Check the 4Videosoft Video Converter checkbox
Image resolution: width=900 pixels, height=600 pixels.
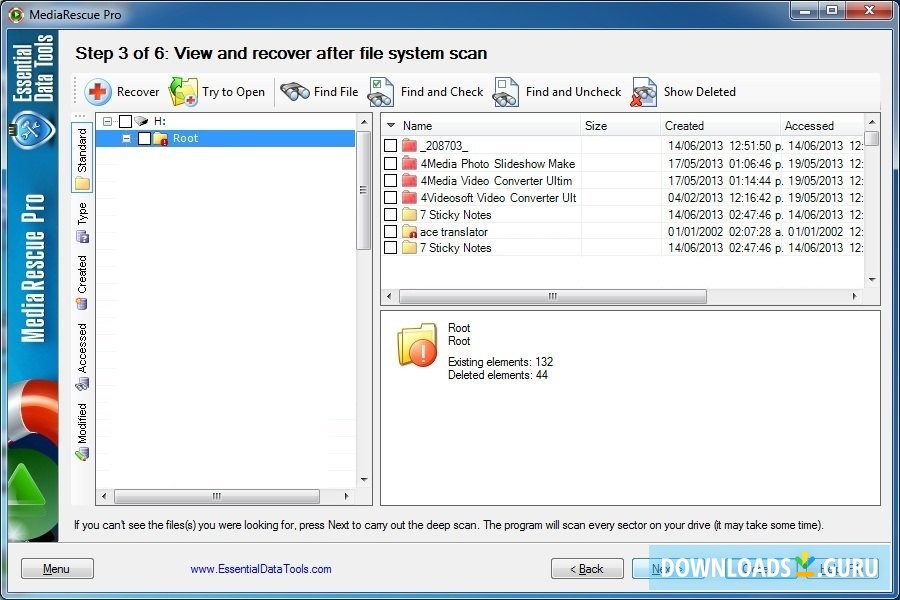click(x=390, y=198)
